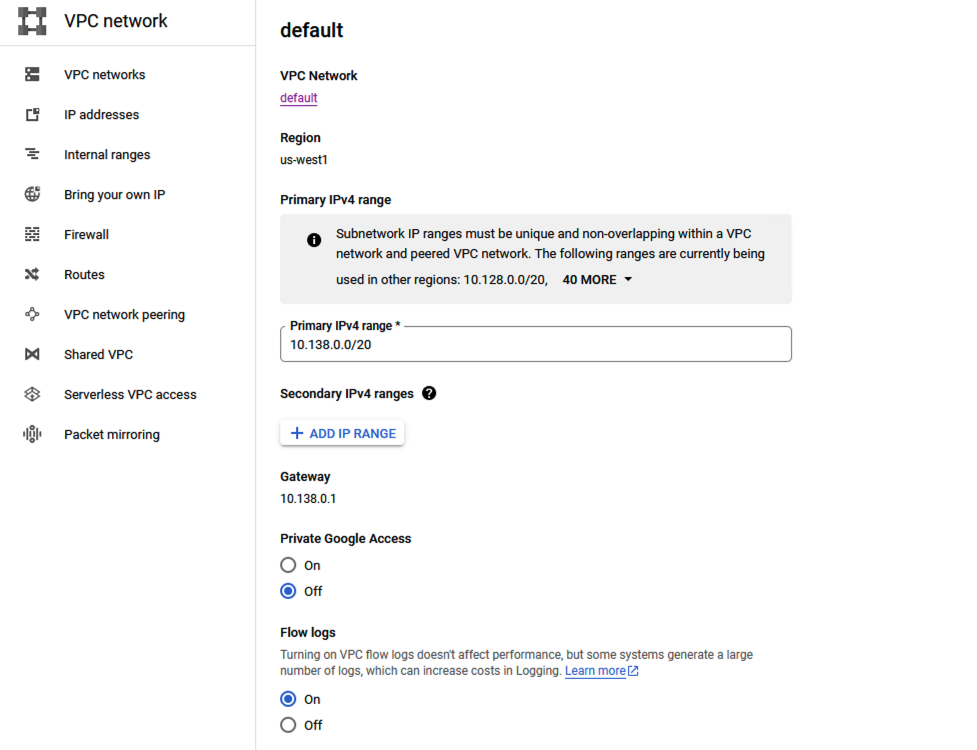Click the Shared VPC sidebar icon
This screenshot has height=750, width=977.
32,354
